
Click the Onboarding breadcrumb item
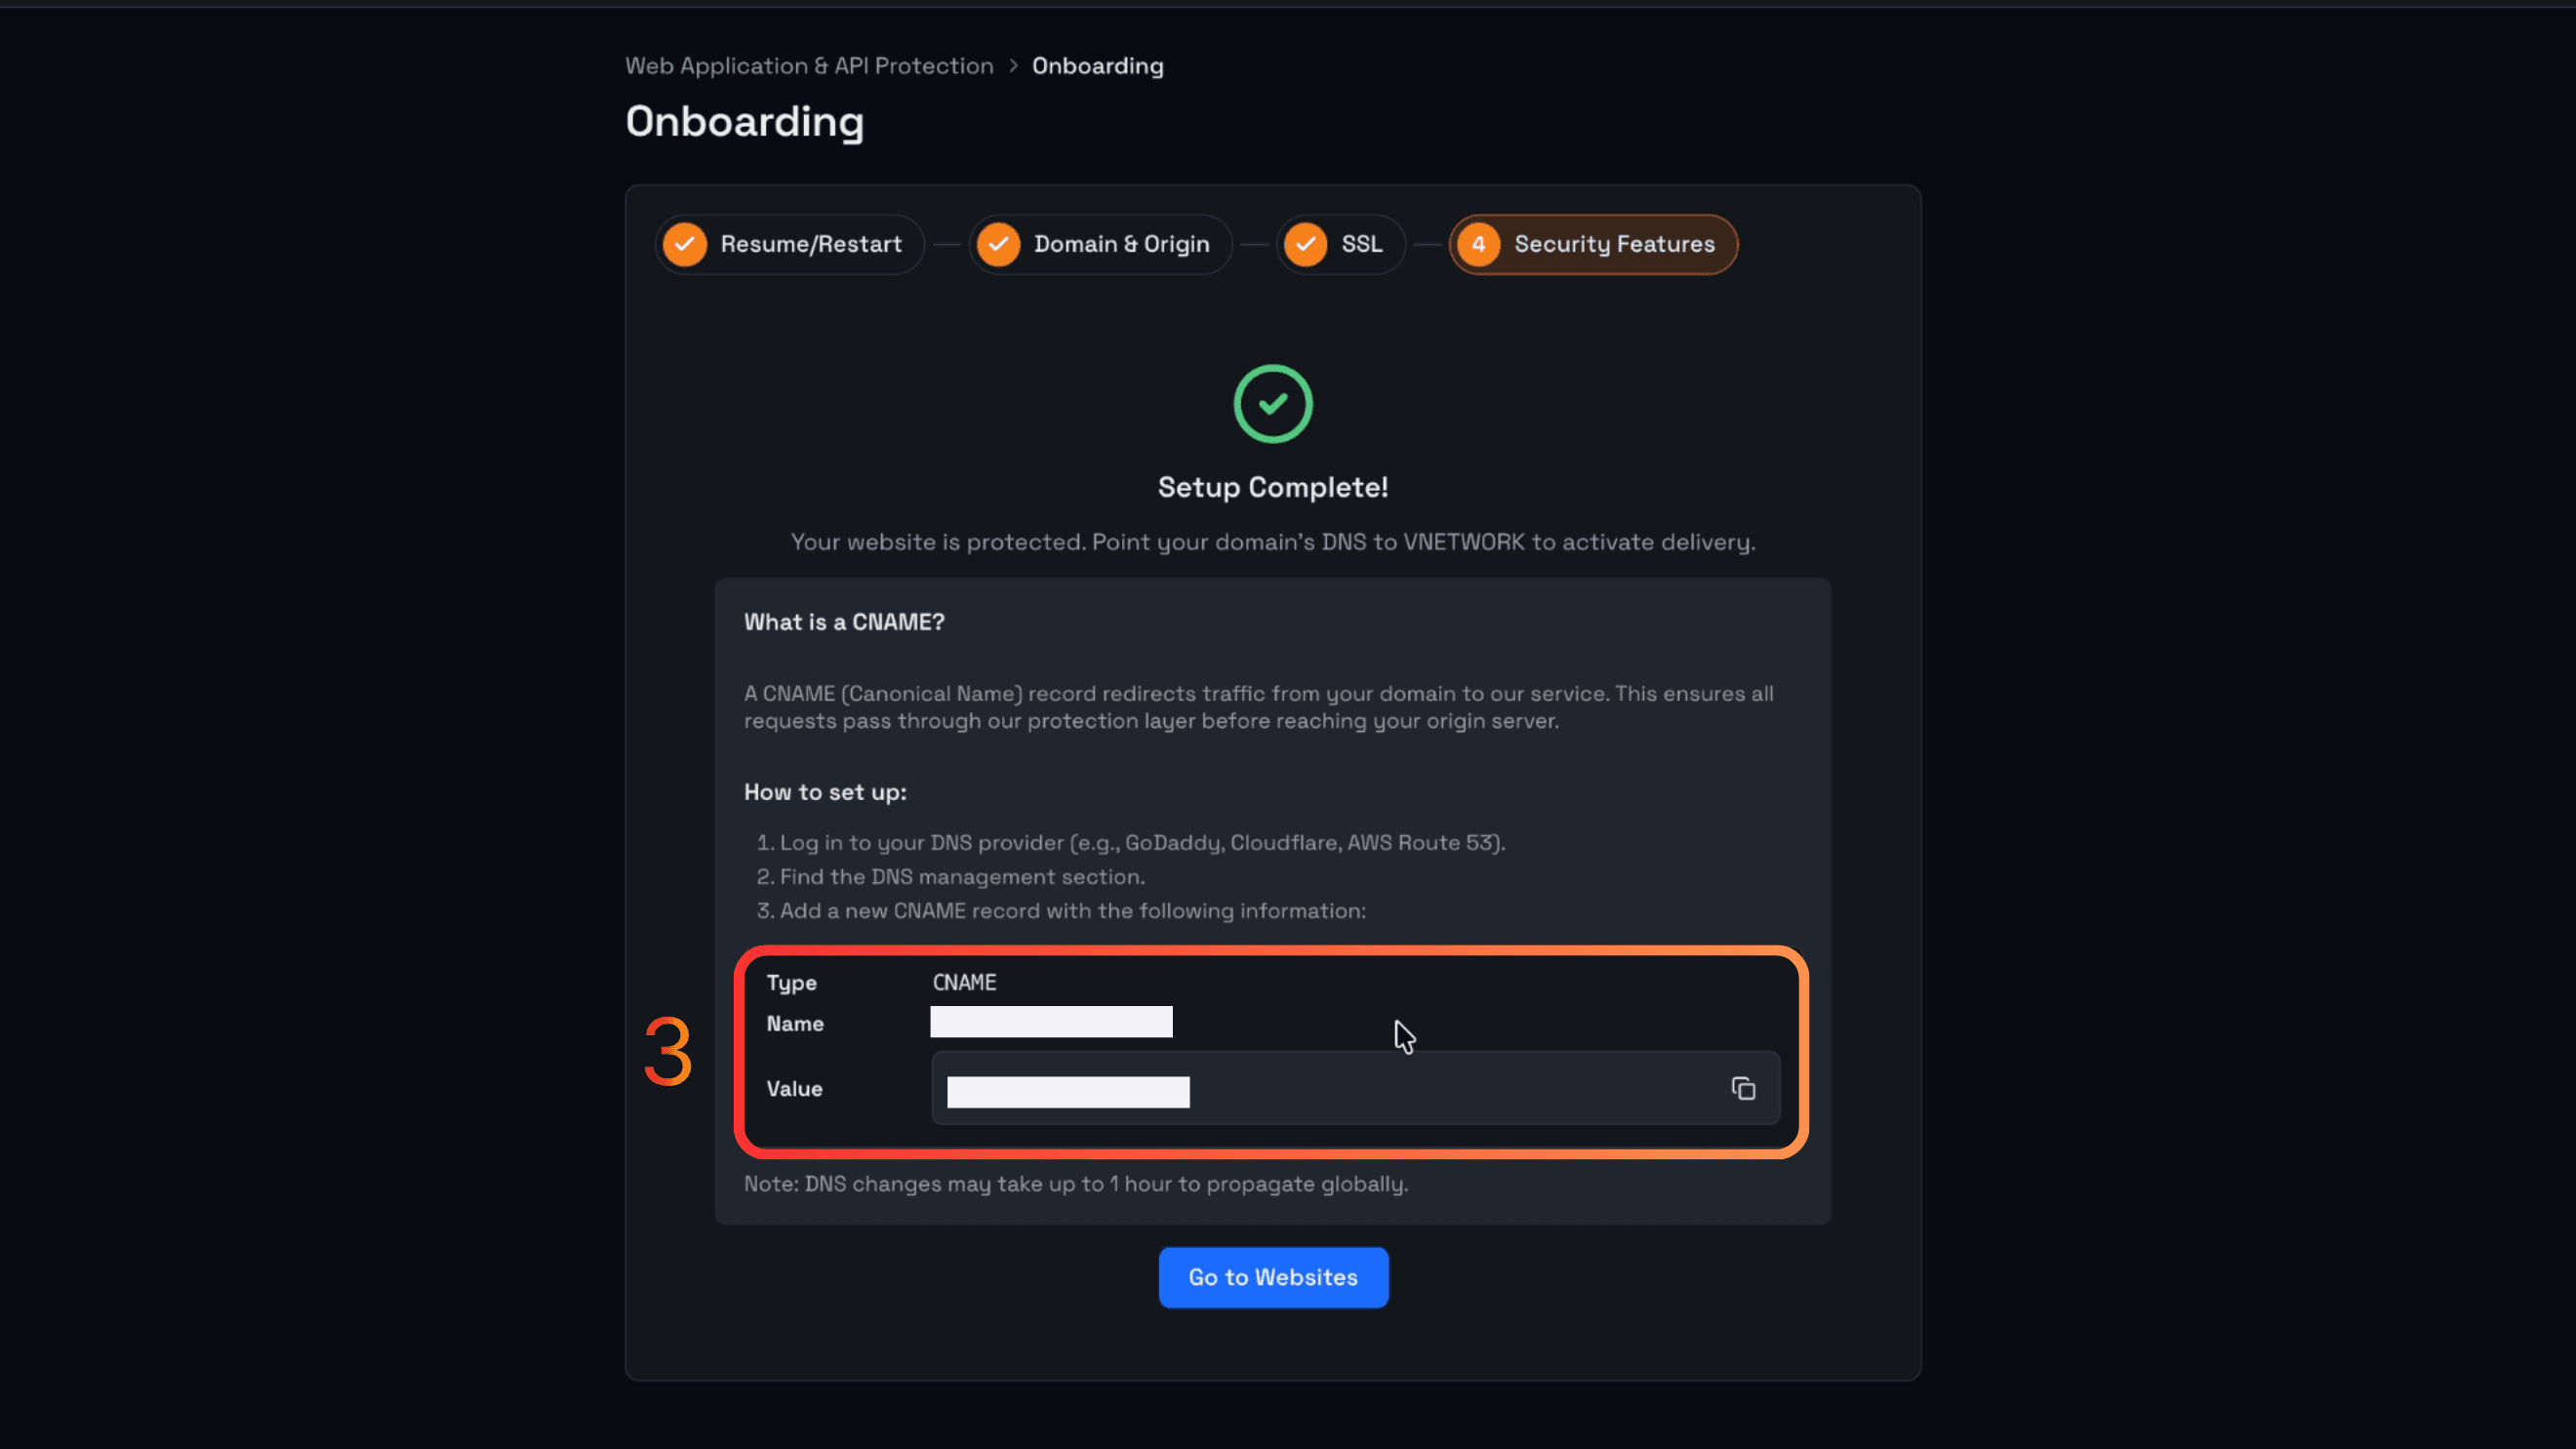tap(1098, 66)
